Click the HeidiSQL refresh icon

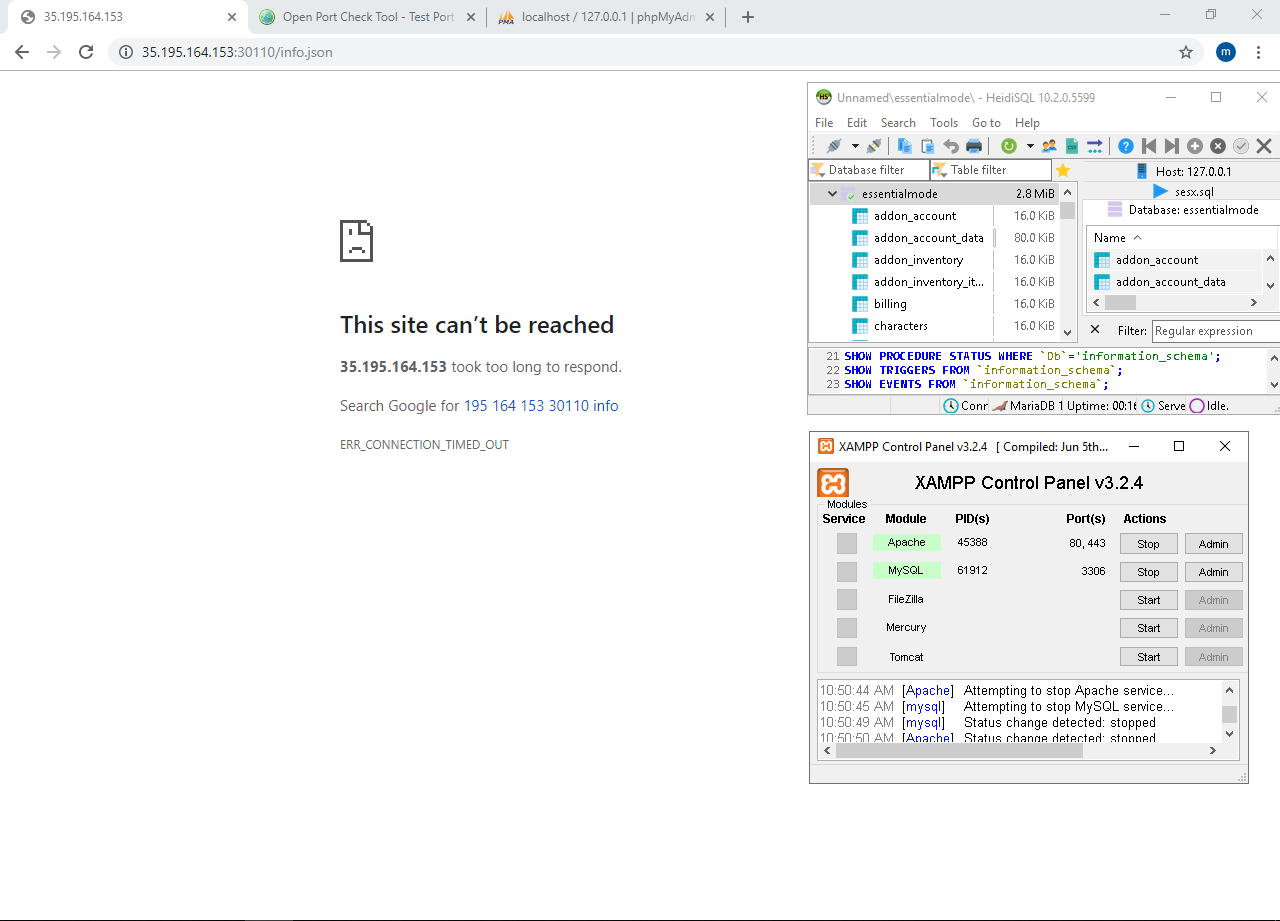coord(1008,146)
